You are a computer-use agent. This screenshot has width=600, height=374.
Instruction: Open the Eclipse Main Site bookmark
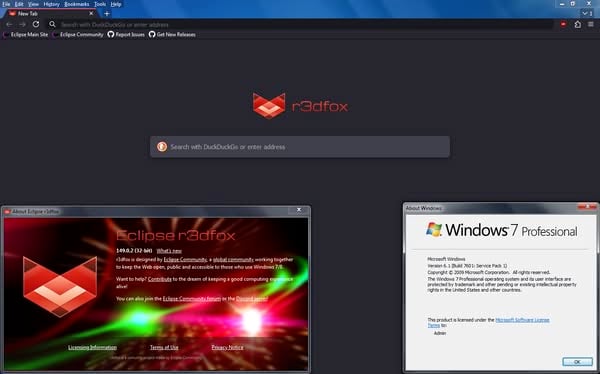26,34
